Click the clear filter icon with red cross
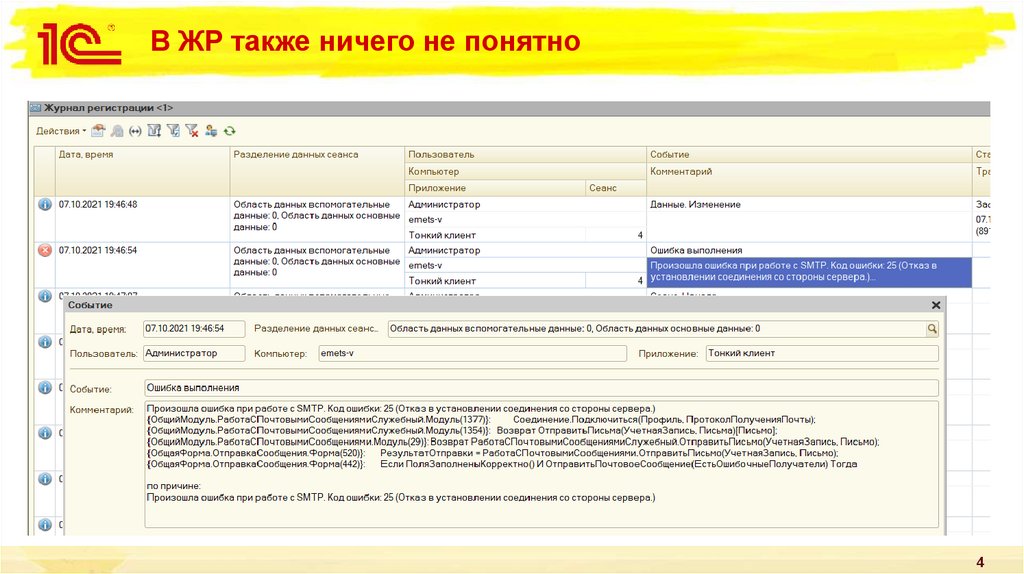This screenshot has width=1024, height=574. [x=192, y=131]
